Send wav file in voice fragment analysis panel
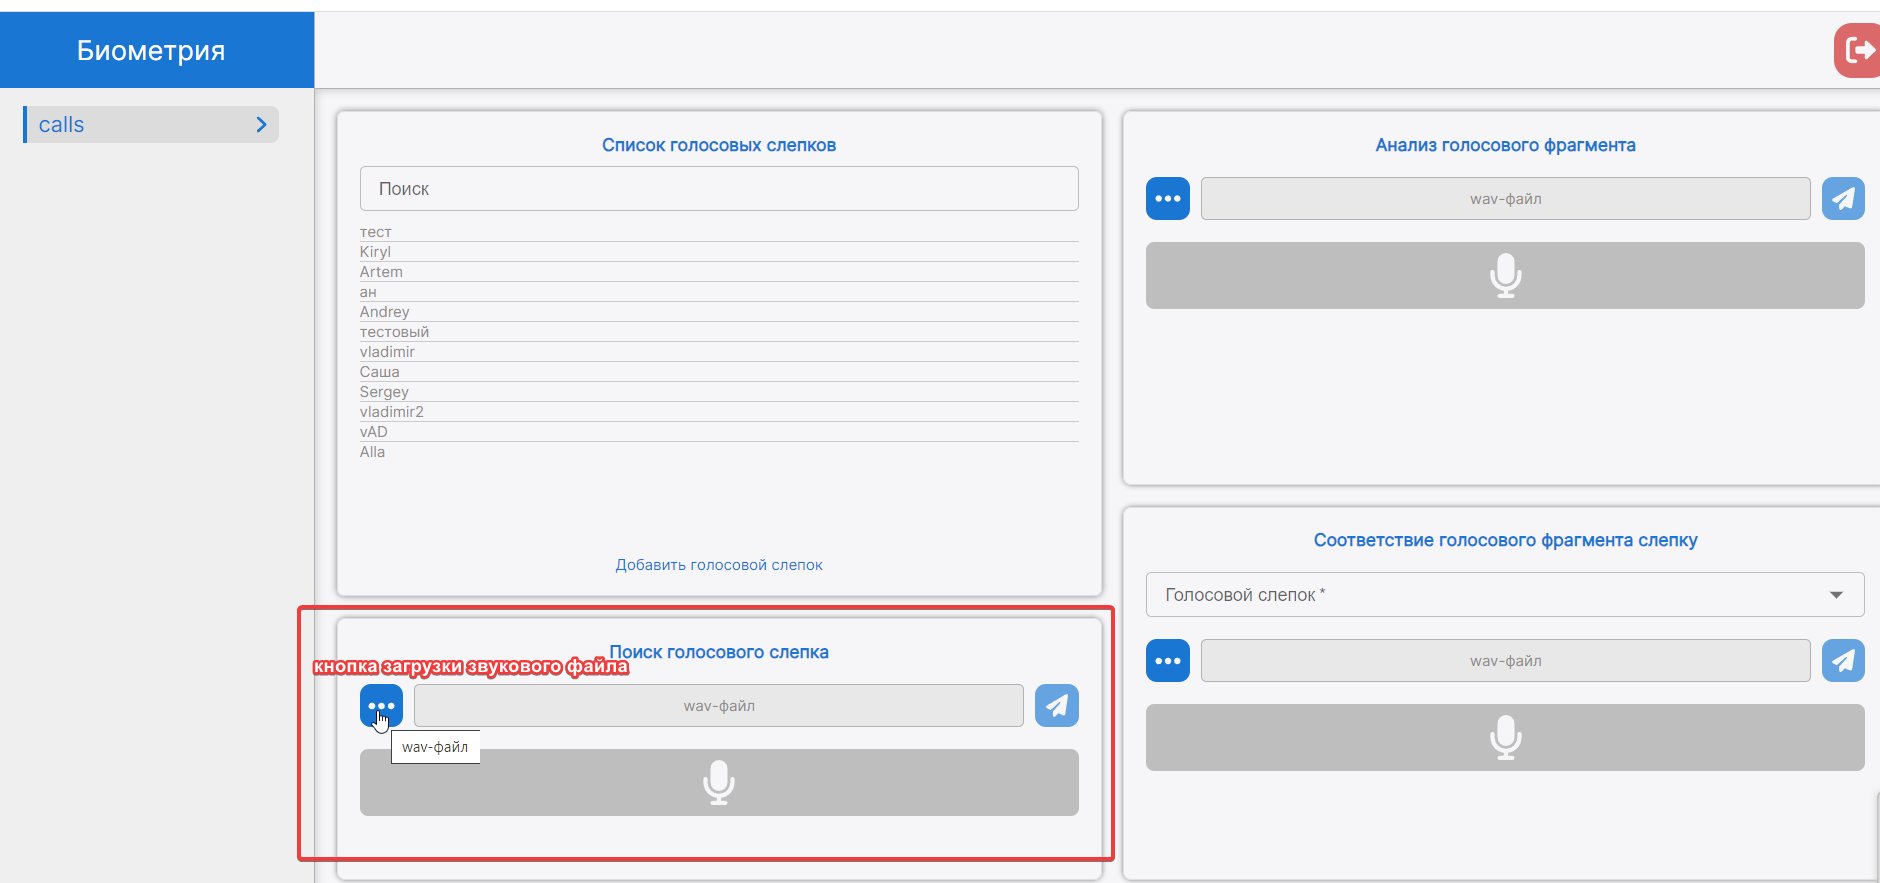Viewport: 1880px width, 883px height. pos(1842,199)
